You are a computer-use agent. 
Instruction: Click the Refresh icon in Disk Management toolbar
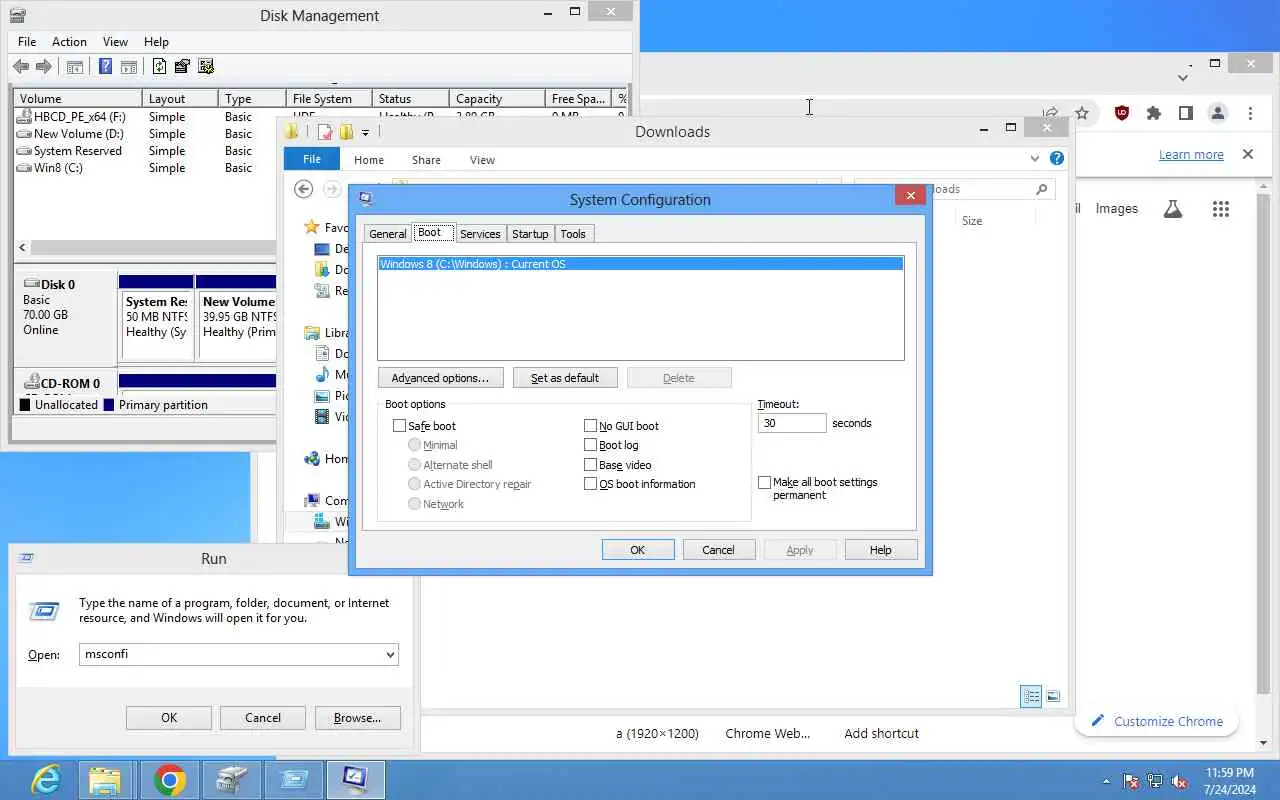point(159,67)
